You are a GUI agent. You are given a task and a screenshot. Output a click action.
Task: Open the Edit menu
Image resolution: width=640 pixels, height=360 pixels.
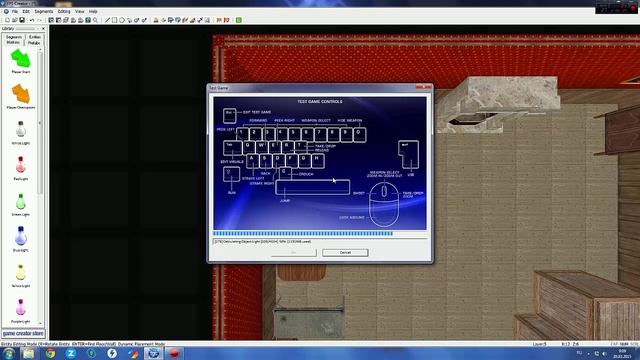pos(26,11)
